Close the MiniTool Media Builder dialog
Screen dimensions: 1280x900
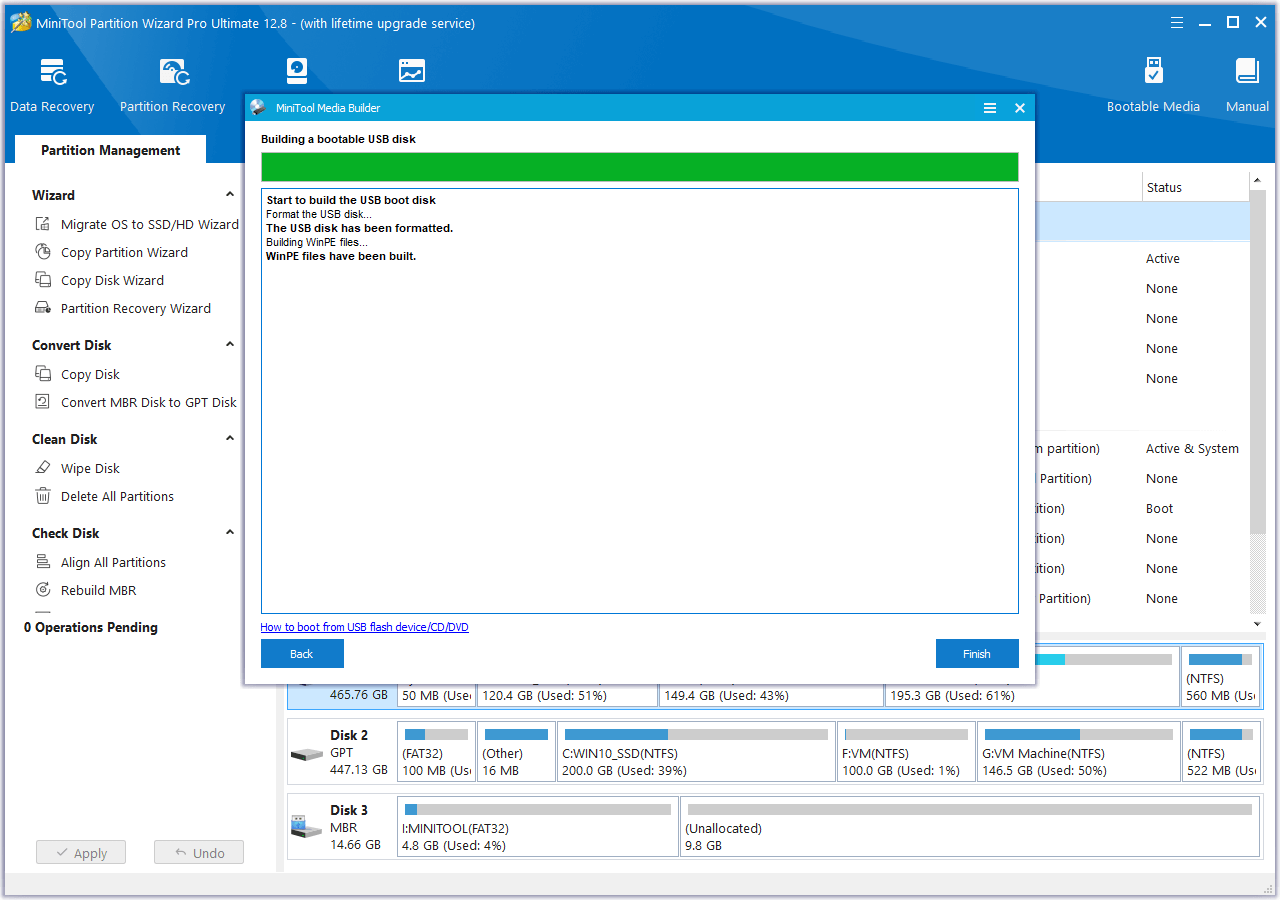tap(1020, 108)
